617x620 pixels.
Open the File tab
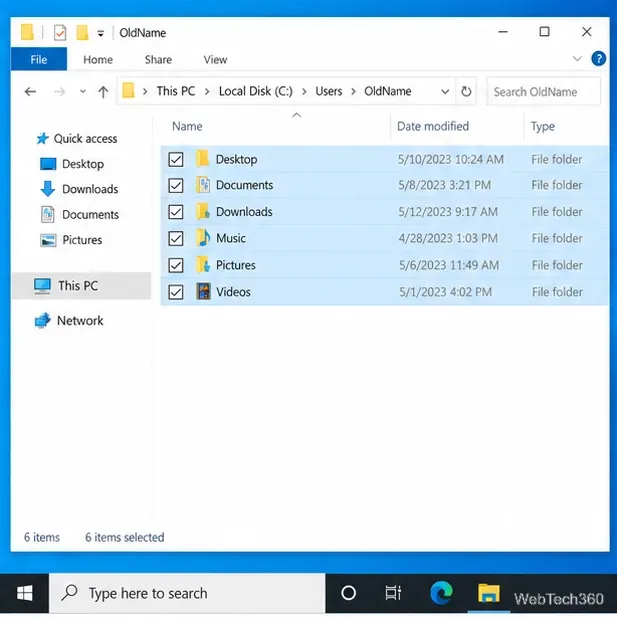(x=39, y=59)
